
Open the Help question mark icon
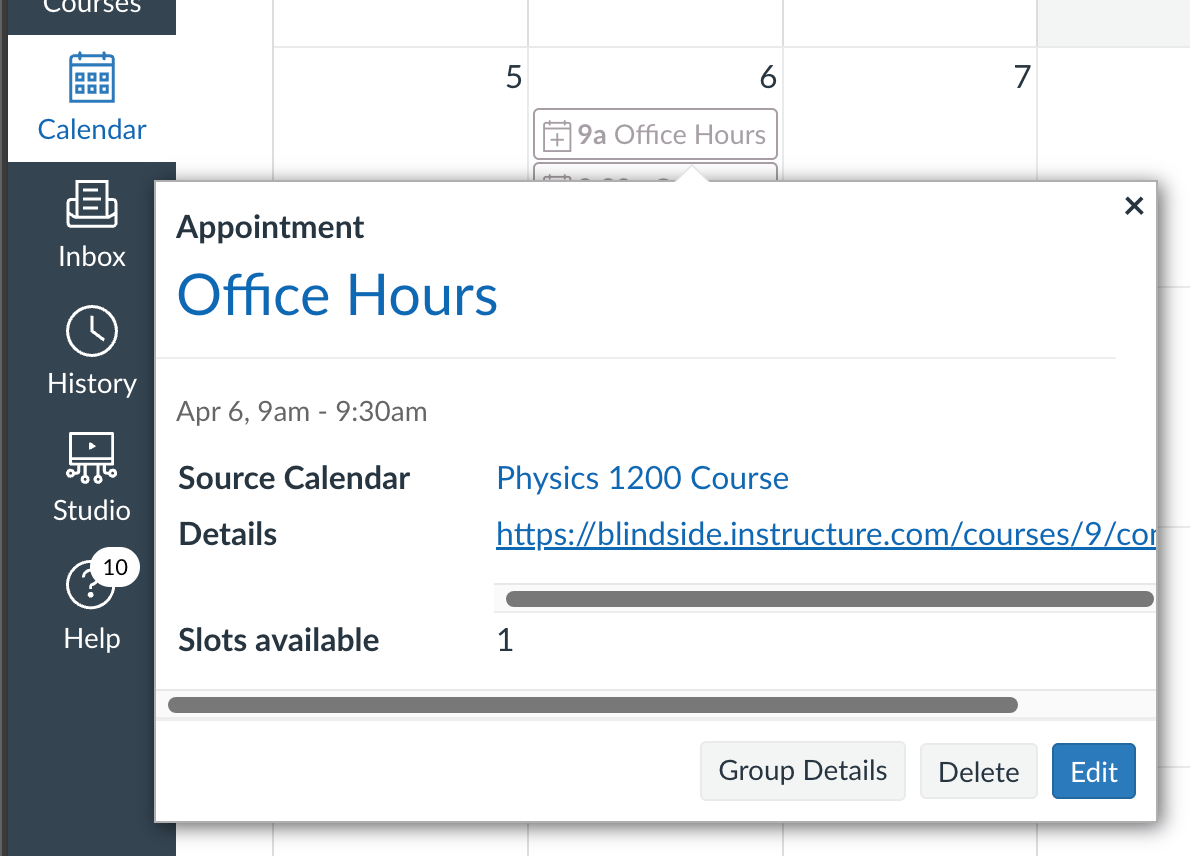(x=90, y=584)
